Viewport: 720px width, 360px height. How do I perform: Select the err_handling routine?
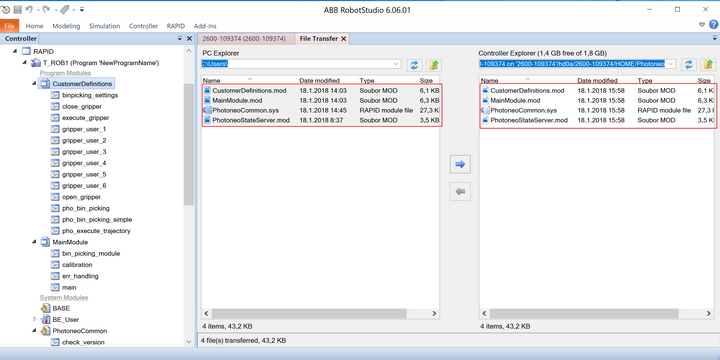pyautogui.click(x=80, y=276)
